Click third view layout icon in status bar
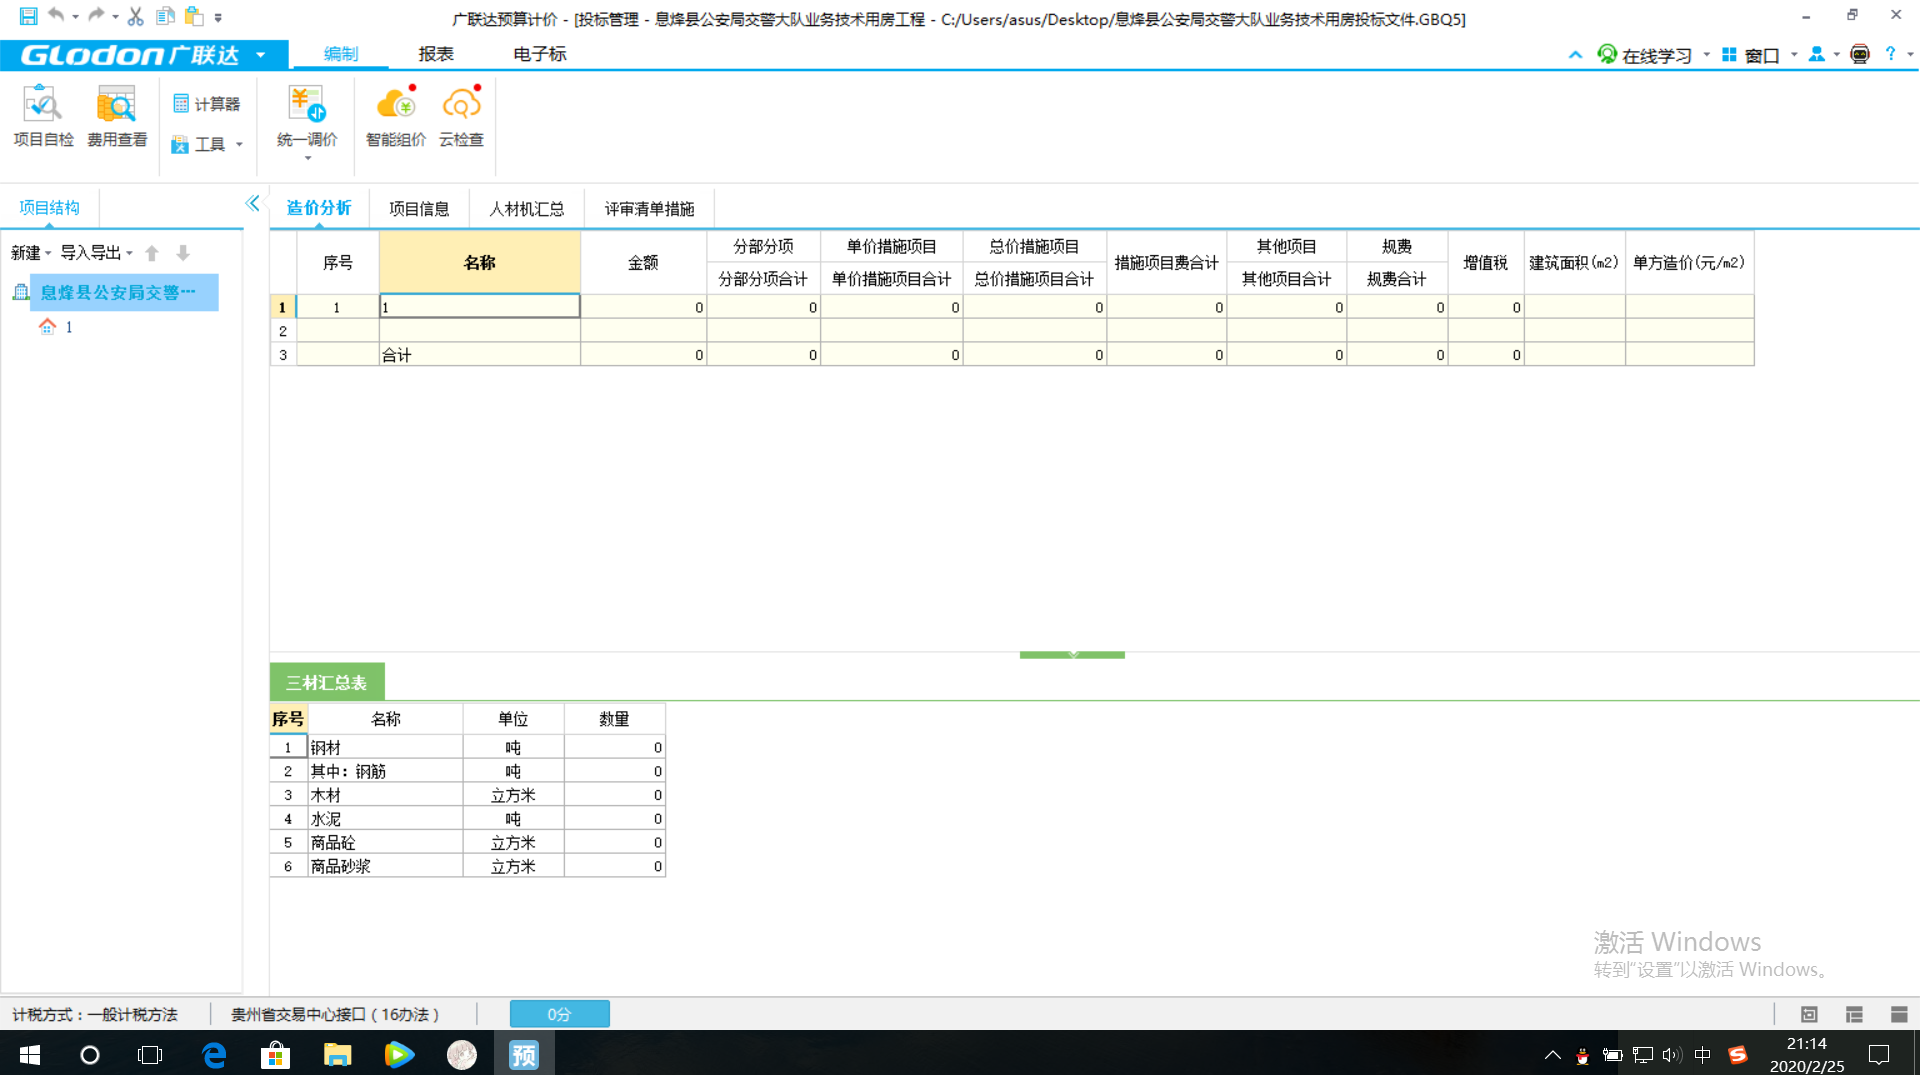 coord(1899,1014)
